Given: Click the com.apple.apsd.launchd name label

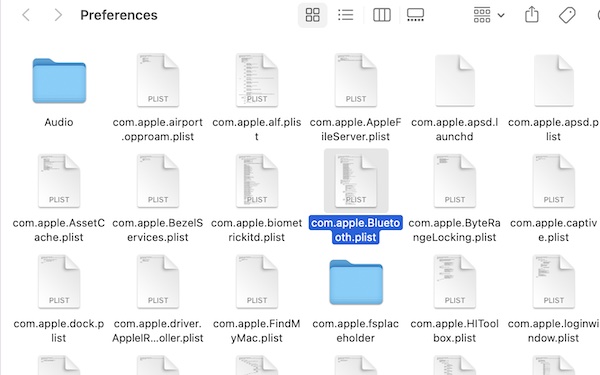Looking at the screenshot, I should click(x=455, y=129).
